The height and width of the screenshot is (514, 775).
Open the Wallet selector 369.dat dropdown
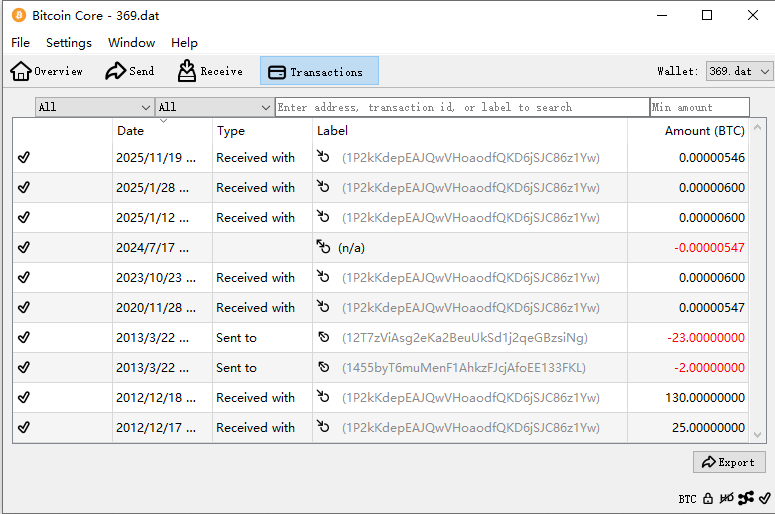point(739,71)
